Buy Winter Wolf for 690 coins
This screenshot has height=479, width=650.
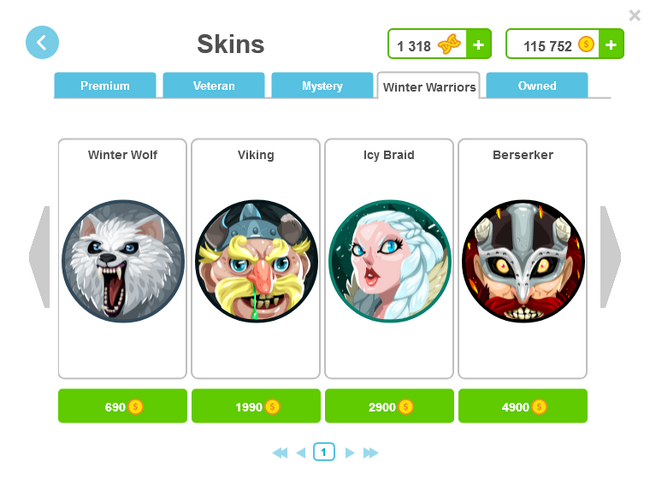point(123,406)
